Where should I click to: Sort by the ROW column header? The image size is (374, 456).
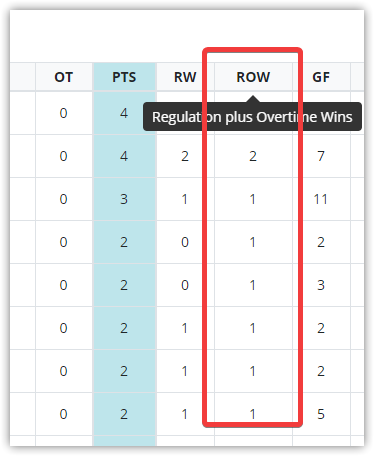253,77
